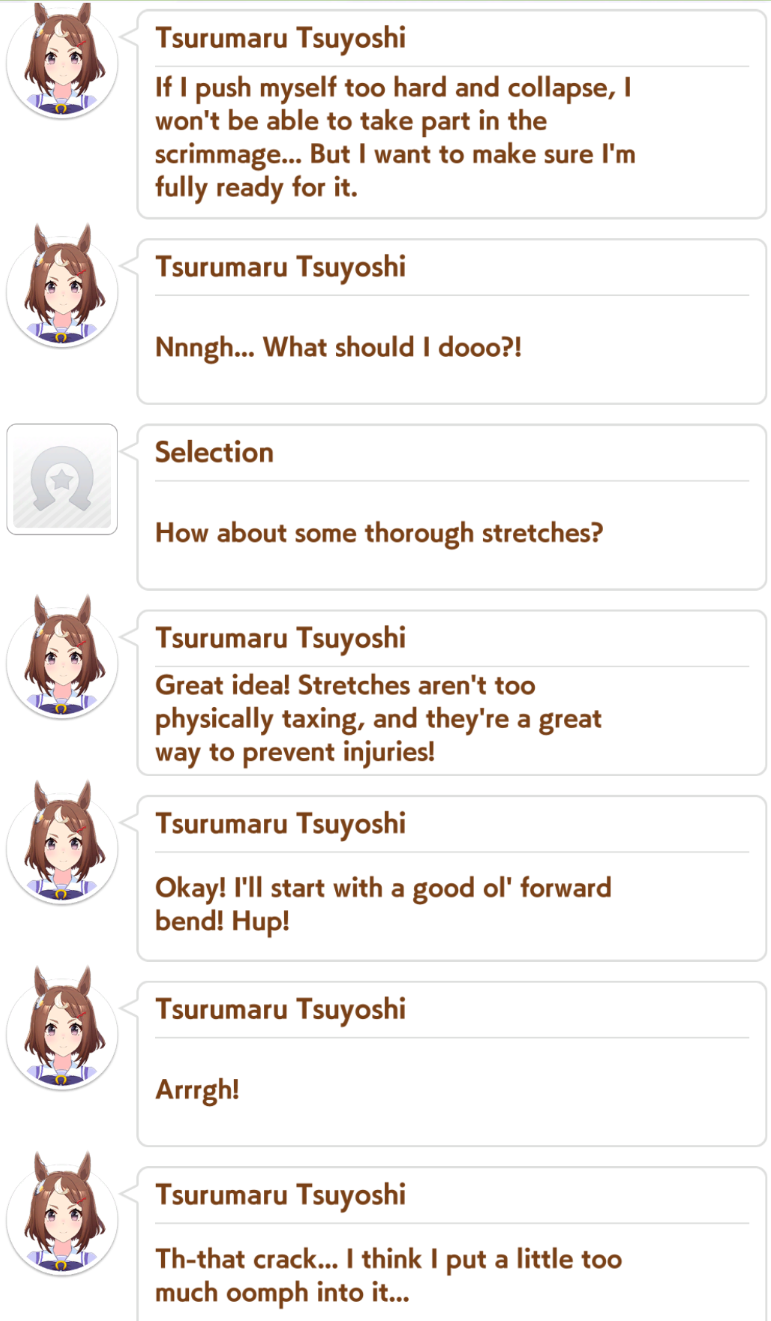Tap the Tsurumaru Tsuyoshi name above 'Arrrgh!'
The height and width of the screenshot is (1321, 771).
coord(280,1009)
